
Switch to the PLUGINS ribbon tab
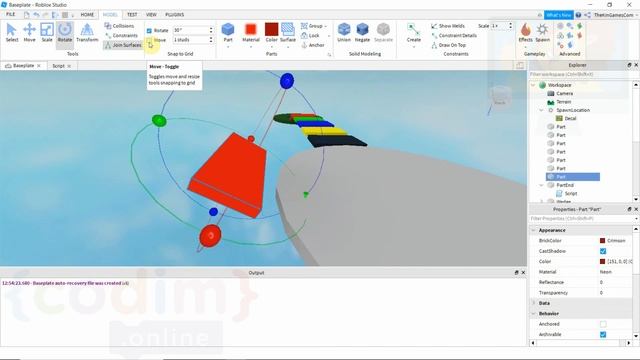(175, 15)
